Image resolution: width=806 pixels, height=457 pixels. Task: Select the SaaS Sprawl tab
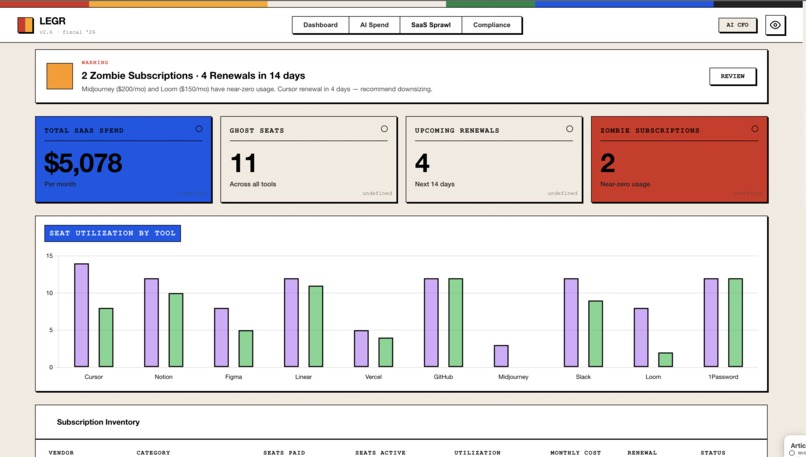(431, 25)
